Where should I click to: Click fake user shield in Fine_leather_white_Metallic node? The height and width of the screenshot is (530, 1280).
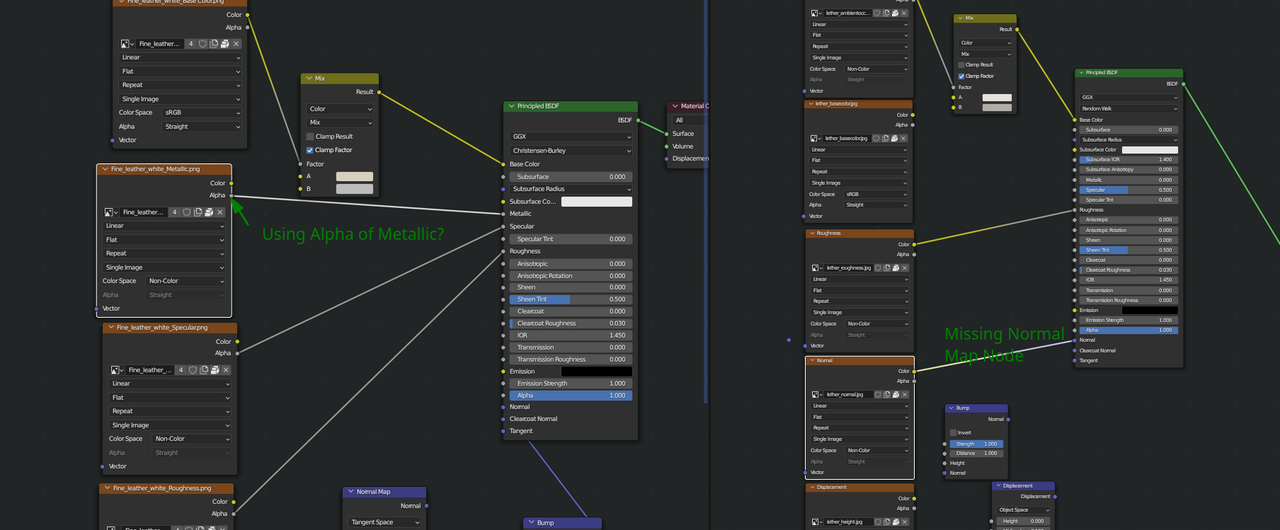click(186, 212)
